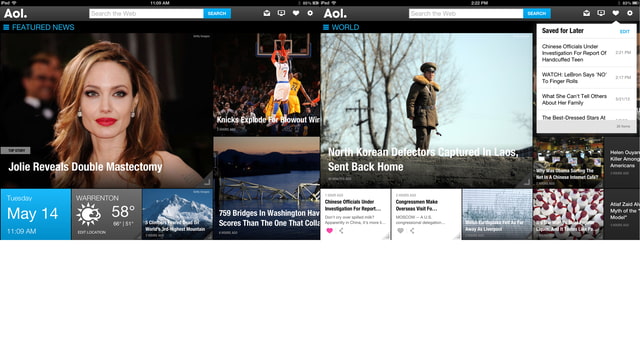The width and height of the screenshot is (640, 360).
Task: Close saved list via heart on World screen
Action: (x=616, y=13)
